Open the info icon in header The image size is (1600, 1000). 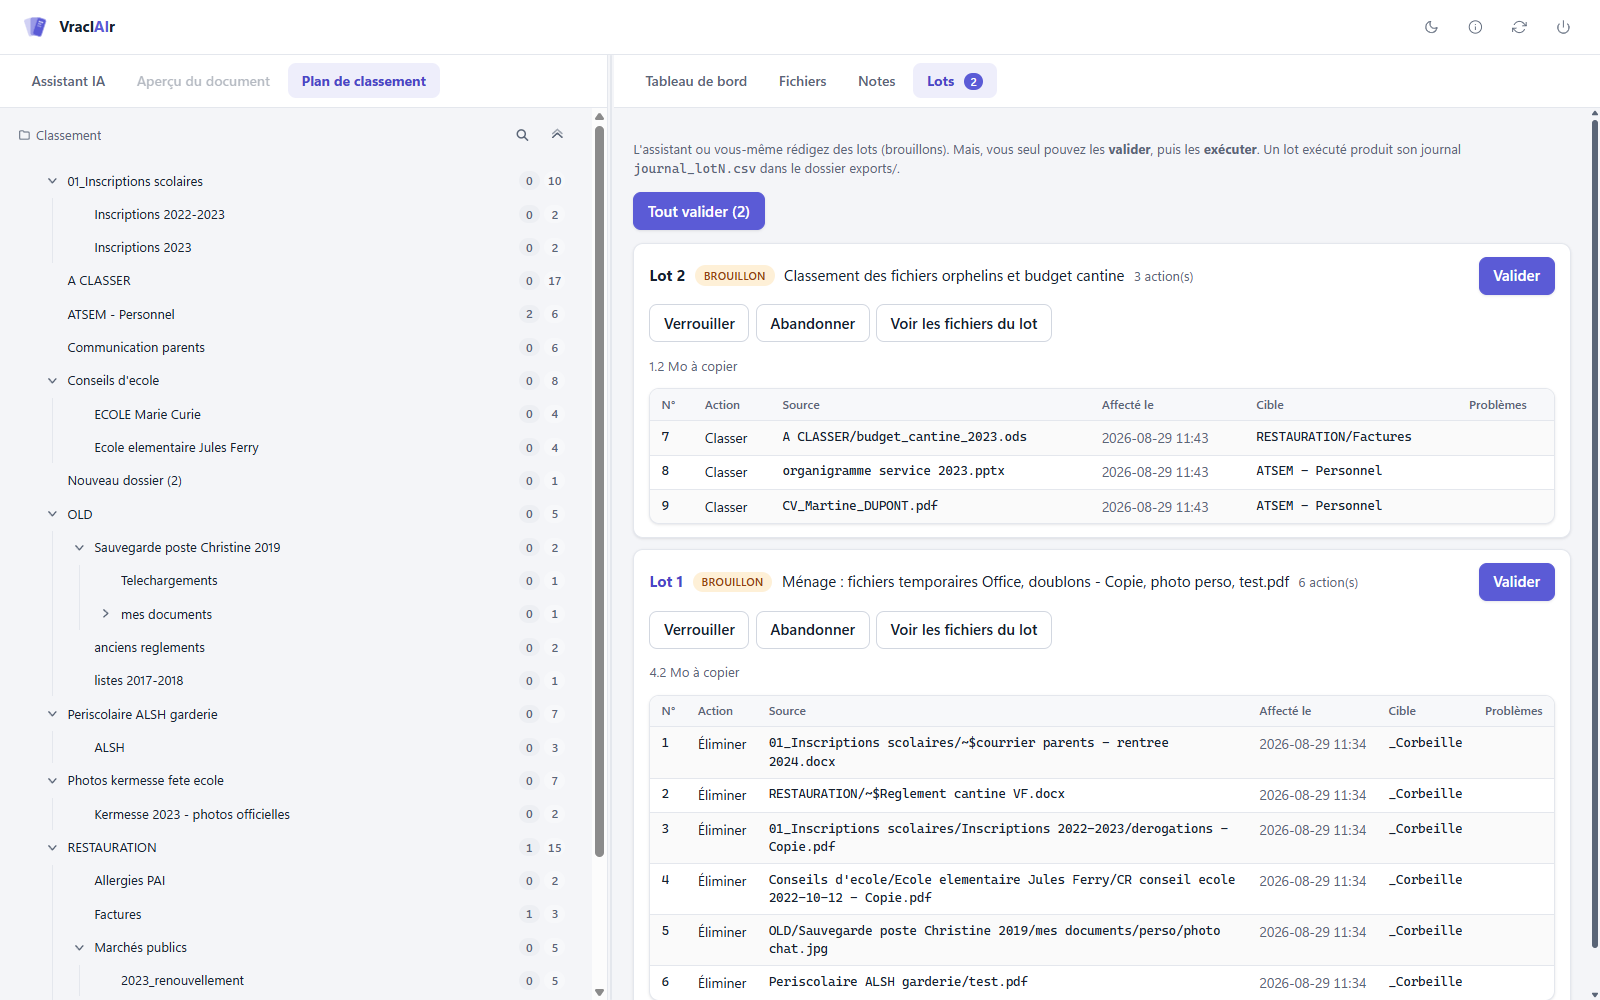[1475, 27]
